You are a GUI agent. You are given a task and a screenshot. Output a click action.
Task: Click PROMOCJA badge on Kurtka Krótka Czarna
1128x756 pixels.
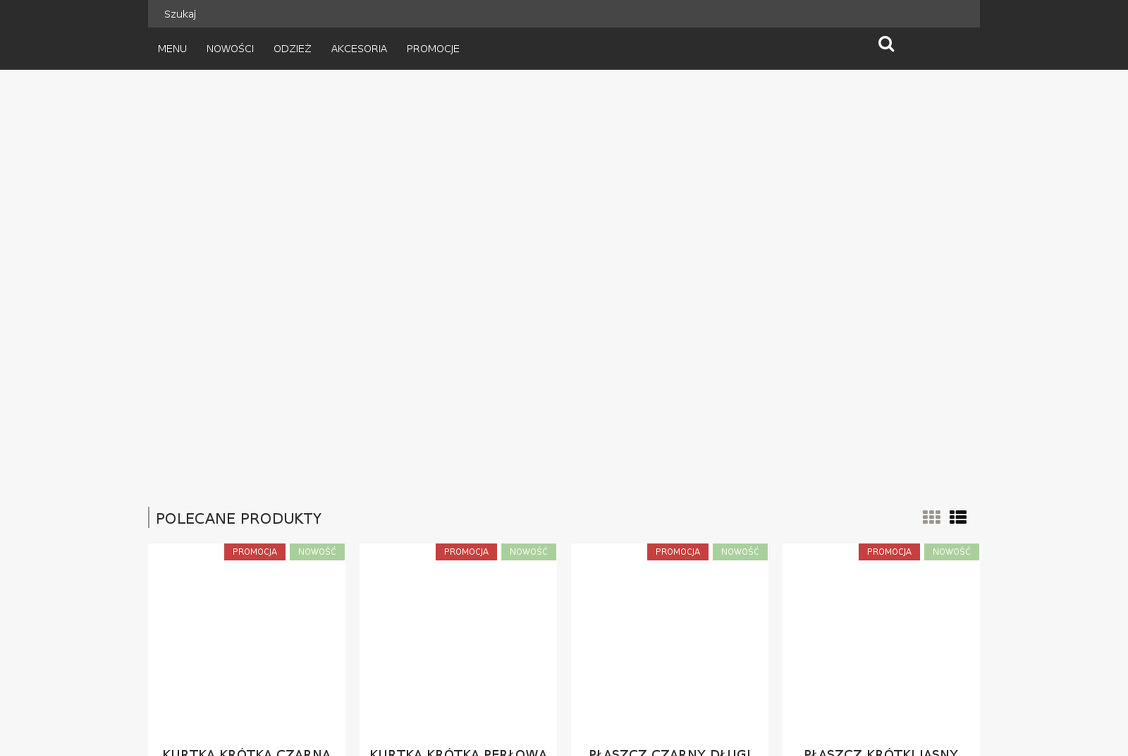click(255, 552)
